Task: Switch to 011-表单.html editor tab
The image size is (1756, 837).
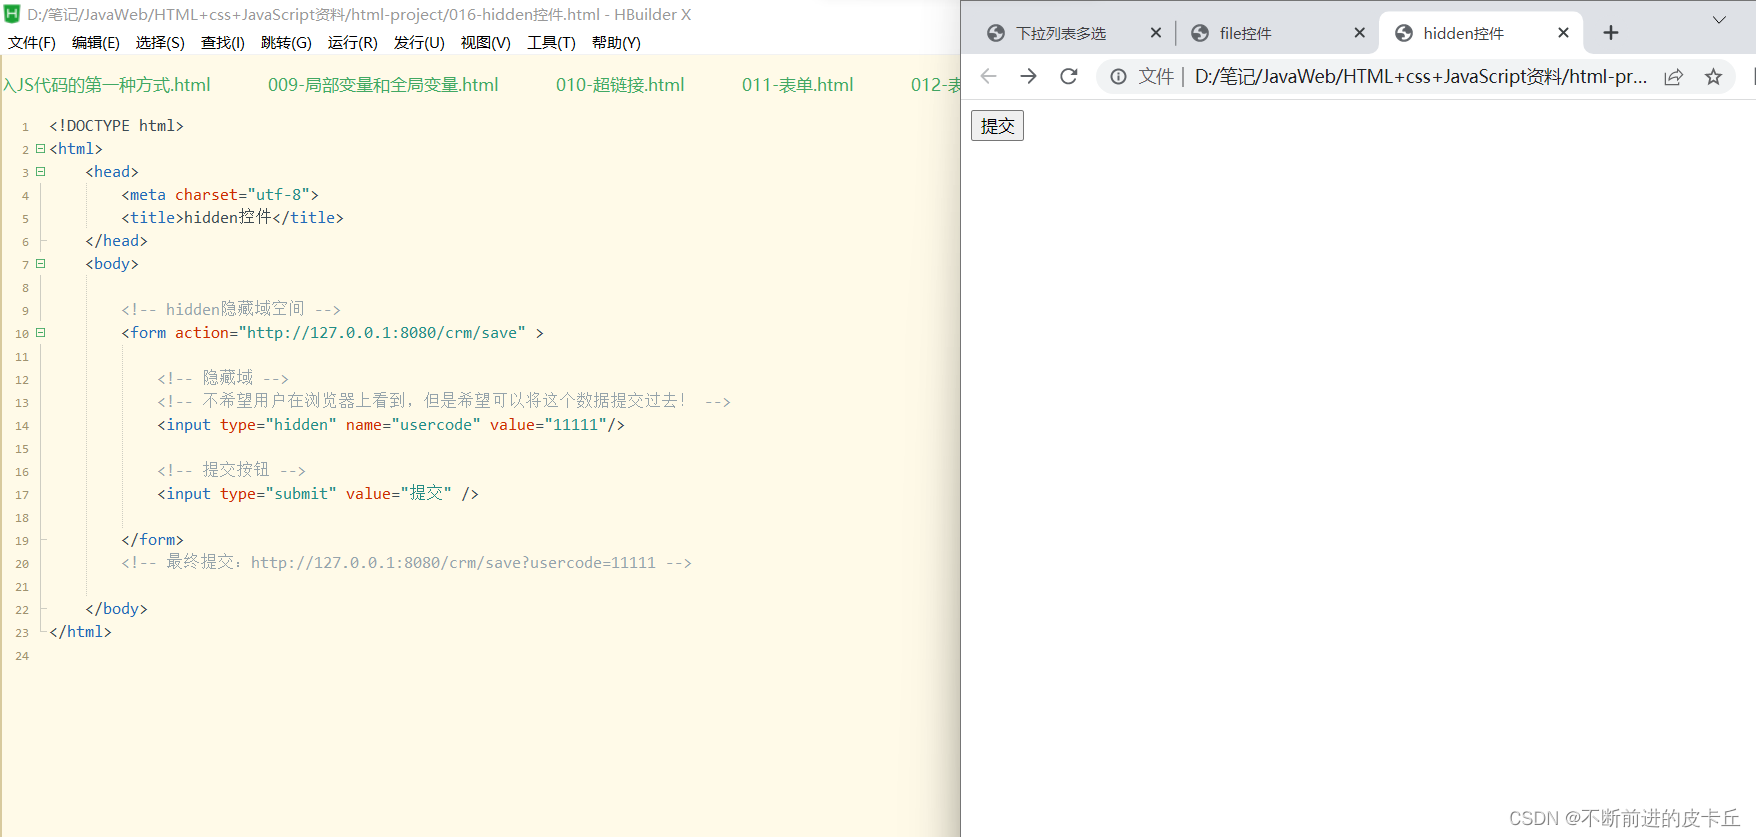Action: click(x=798, y=85)
